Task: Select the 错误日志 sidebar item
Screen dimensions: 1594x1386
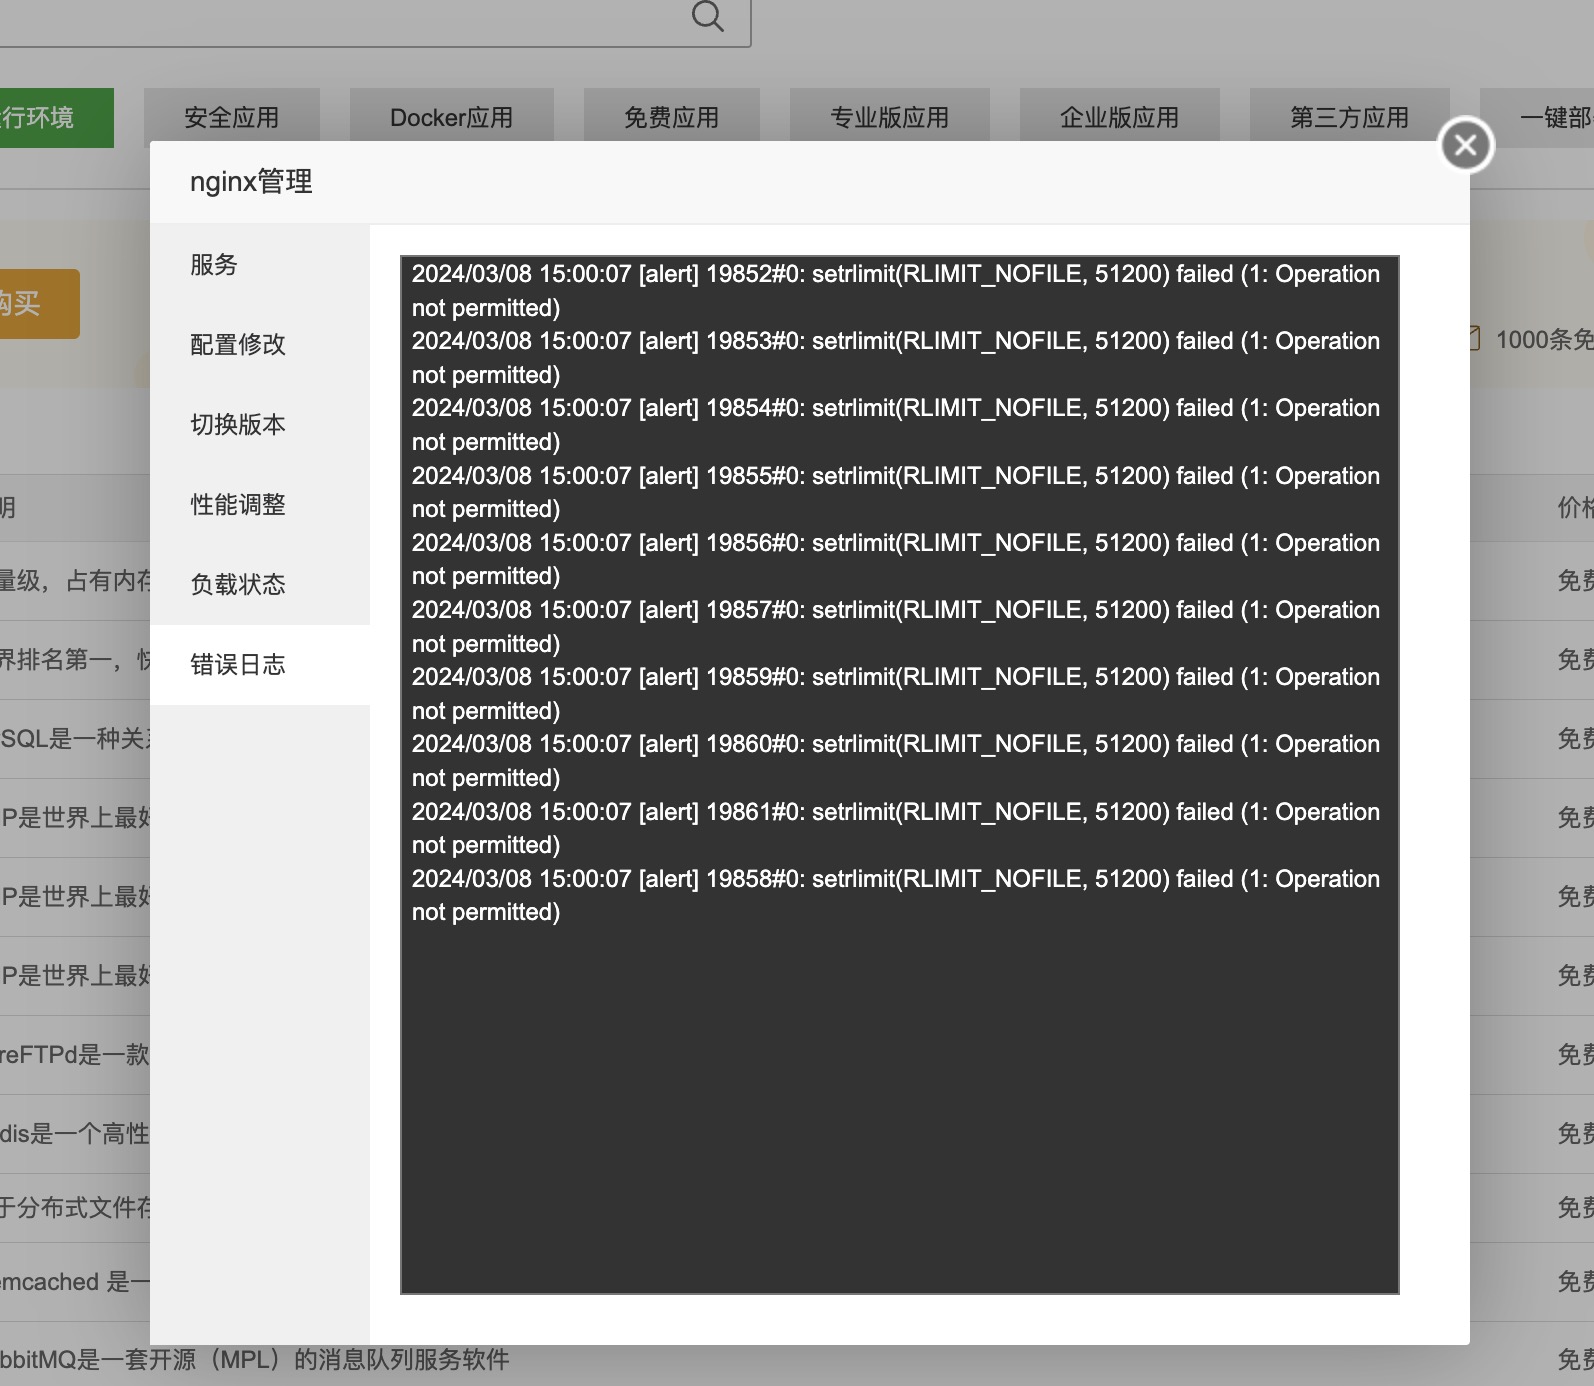Action: (260, 665)
